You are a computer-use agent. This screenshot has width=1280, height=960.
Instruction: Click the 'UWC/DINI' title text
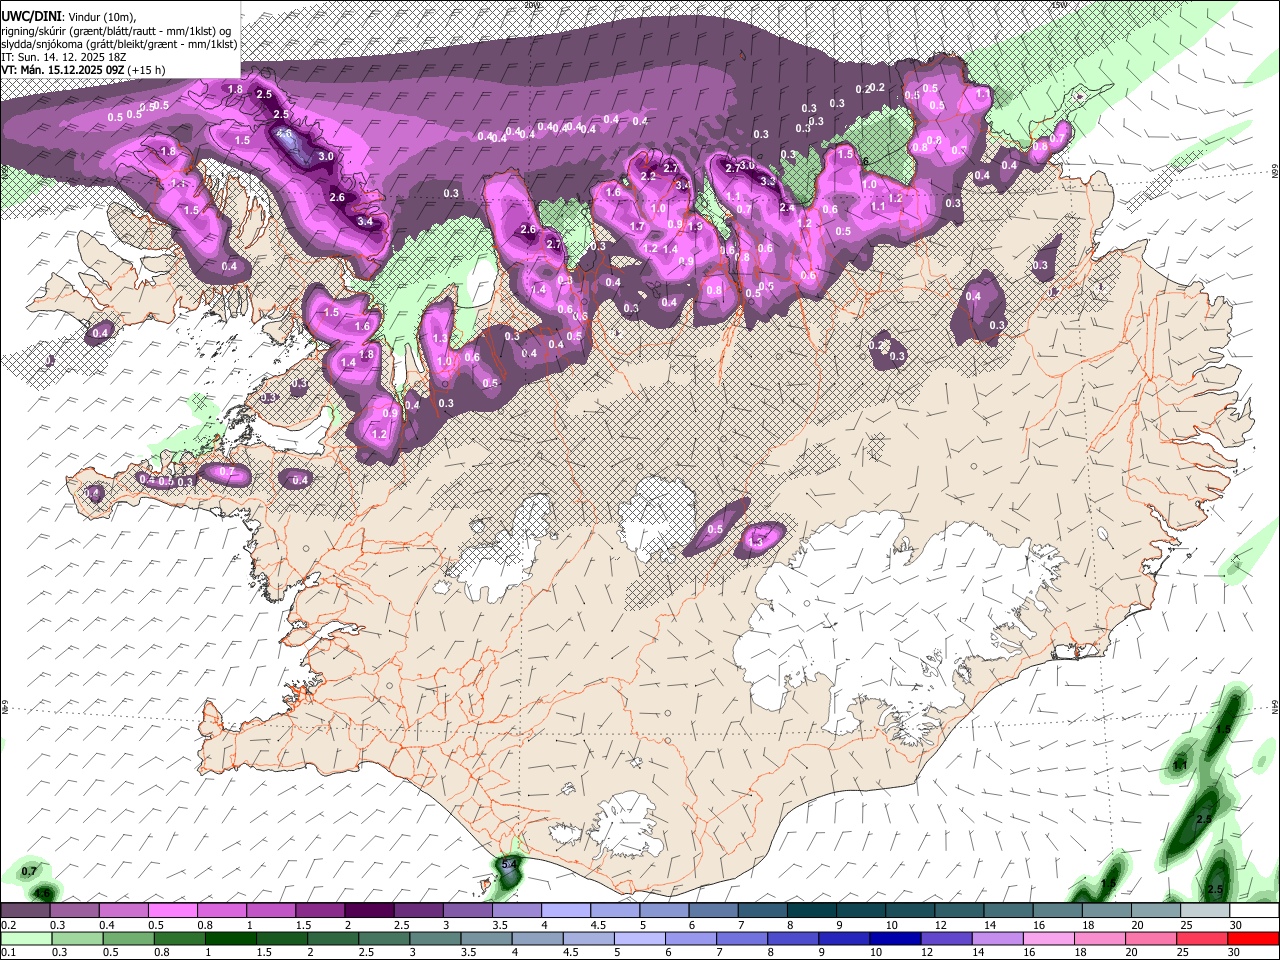(31, 17)
